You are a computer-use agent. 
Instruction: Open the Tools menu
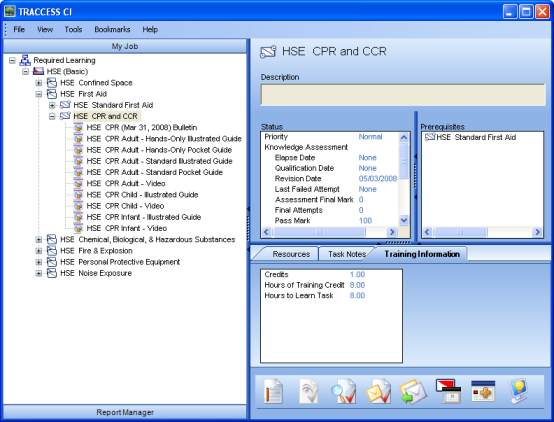tap(73, 29)
